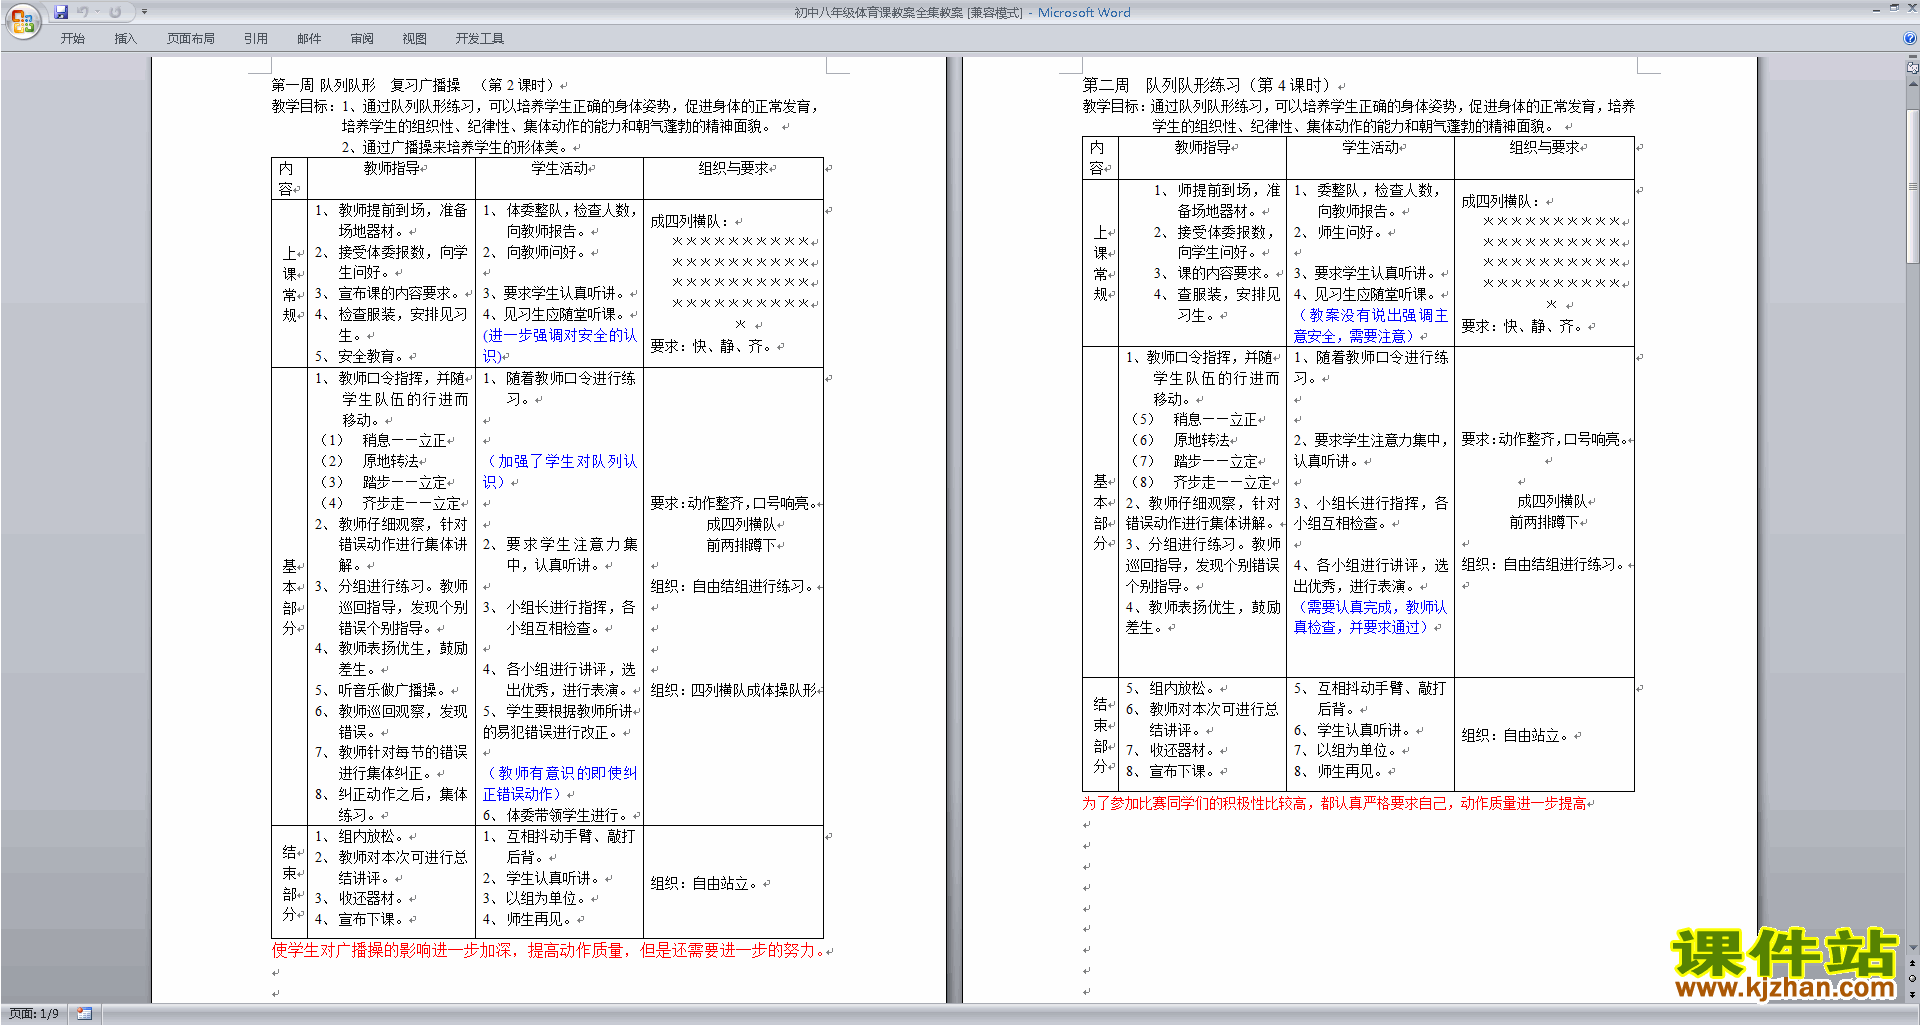Screen dimensions: 1920x1025
Task: Toggle the ruler icon above scrollbar
Action: coord(1913,68)
